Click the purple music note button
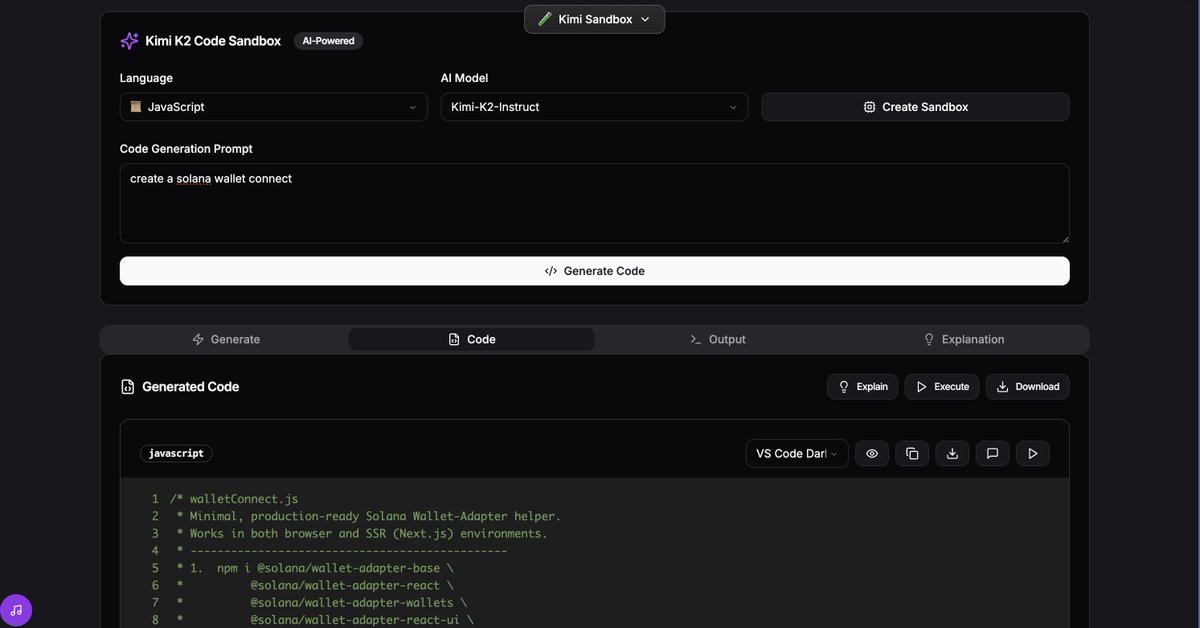 click(x=17, y=609)
